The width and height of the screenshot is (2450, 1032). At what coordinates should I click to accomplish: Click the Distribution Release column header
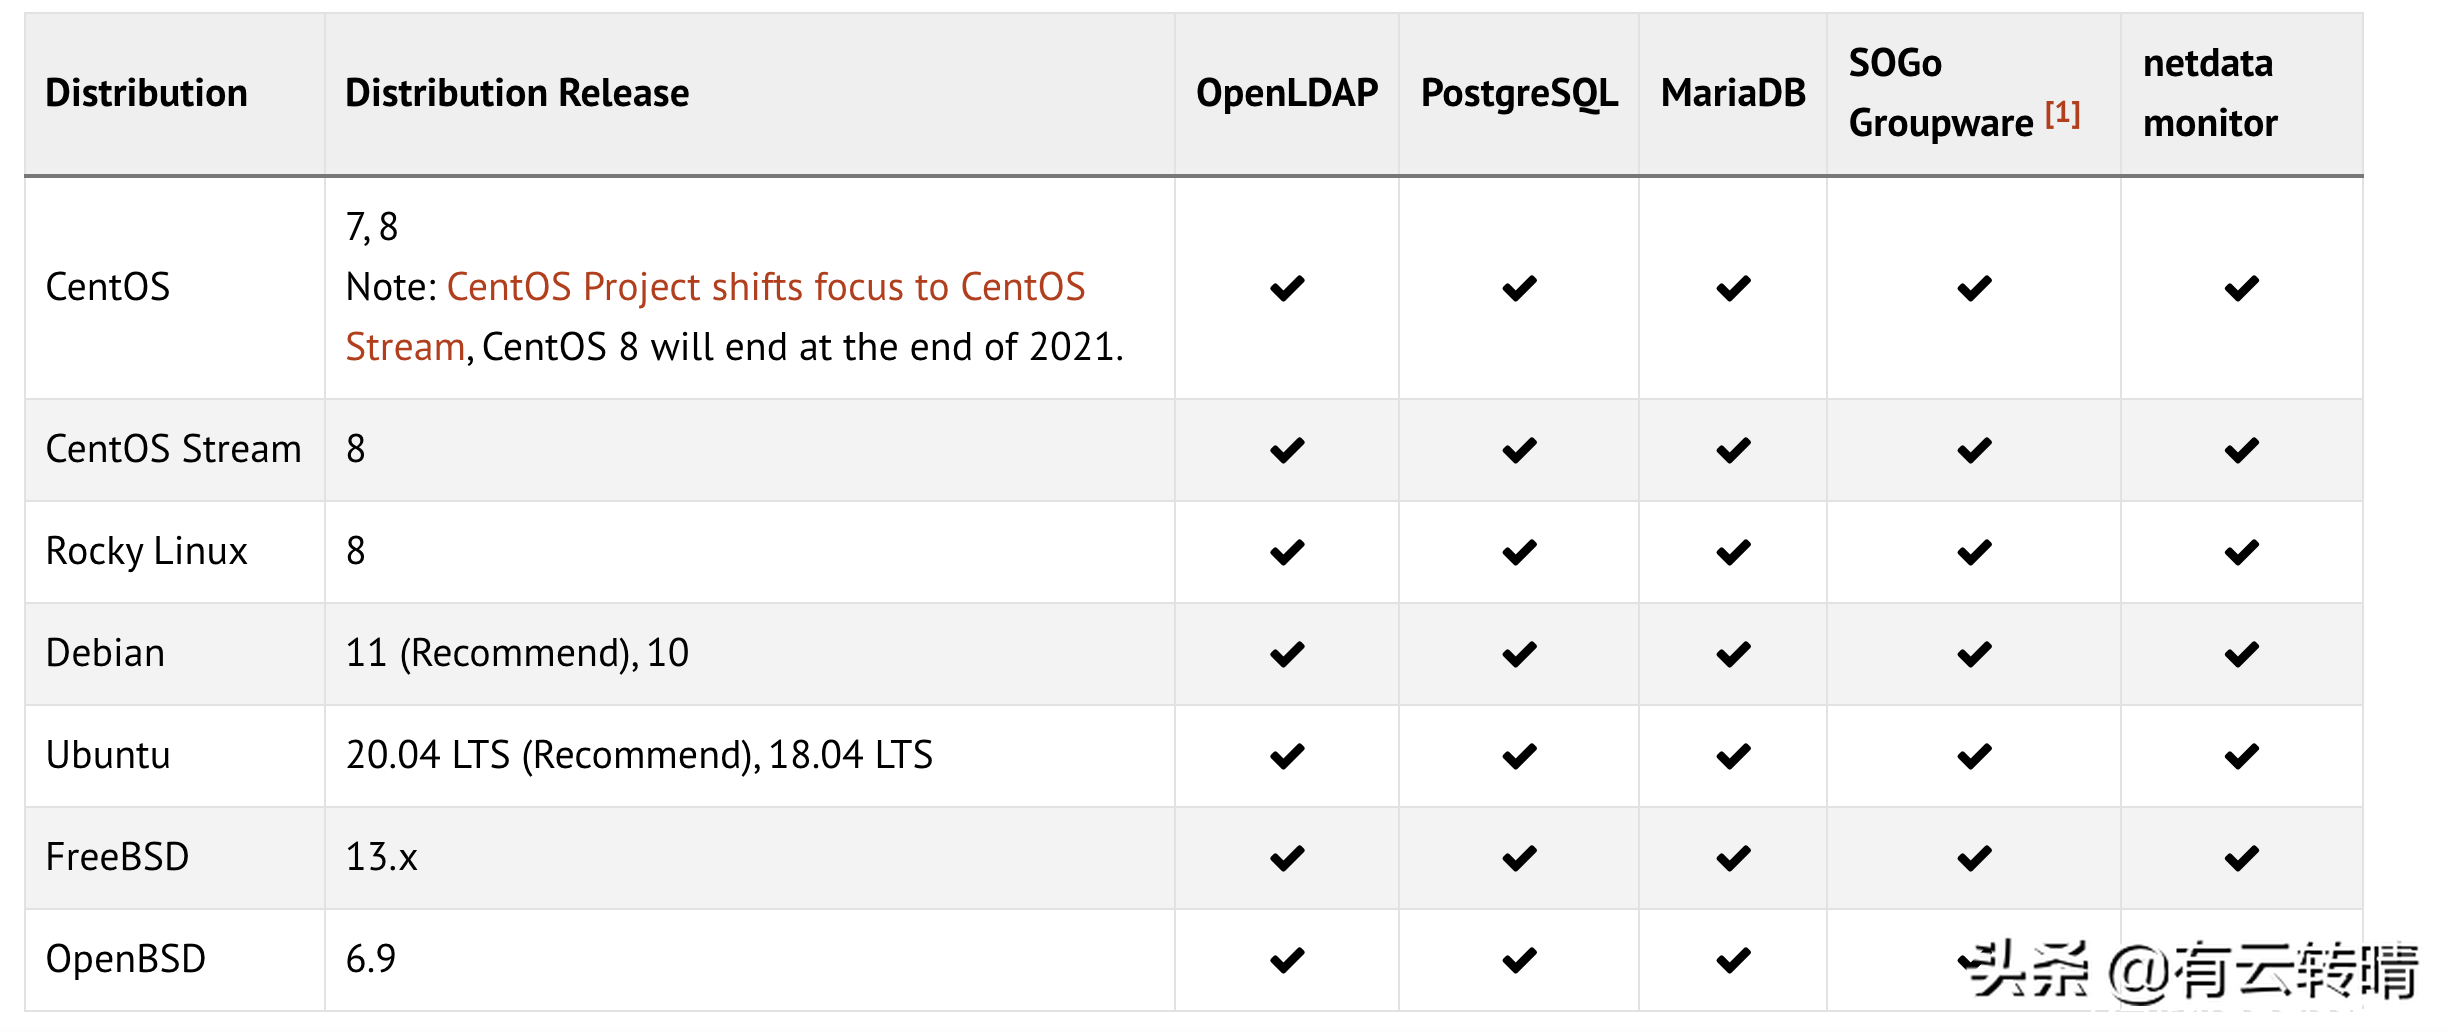(x=517, y=94)
